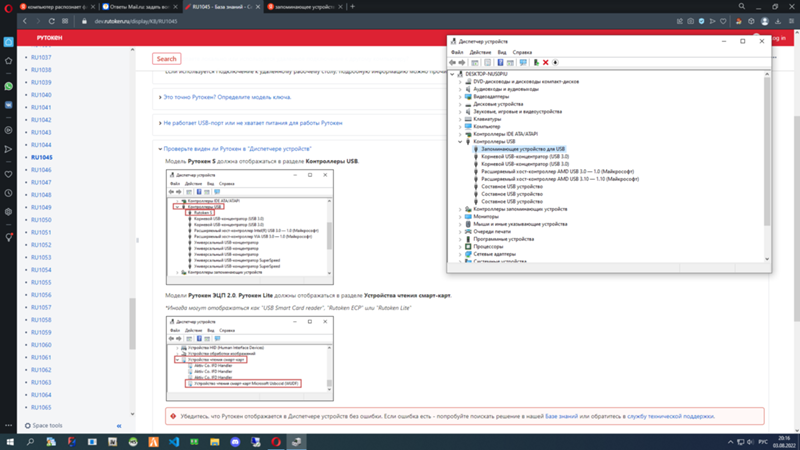Click РУТОКЕН logo in red header
800x450 pixels.
49,38
